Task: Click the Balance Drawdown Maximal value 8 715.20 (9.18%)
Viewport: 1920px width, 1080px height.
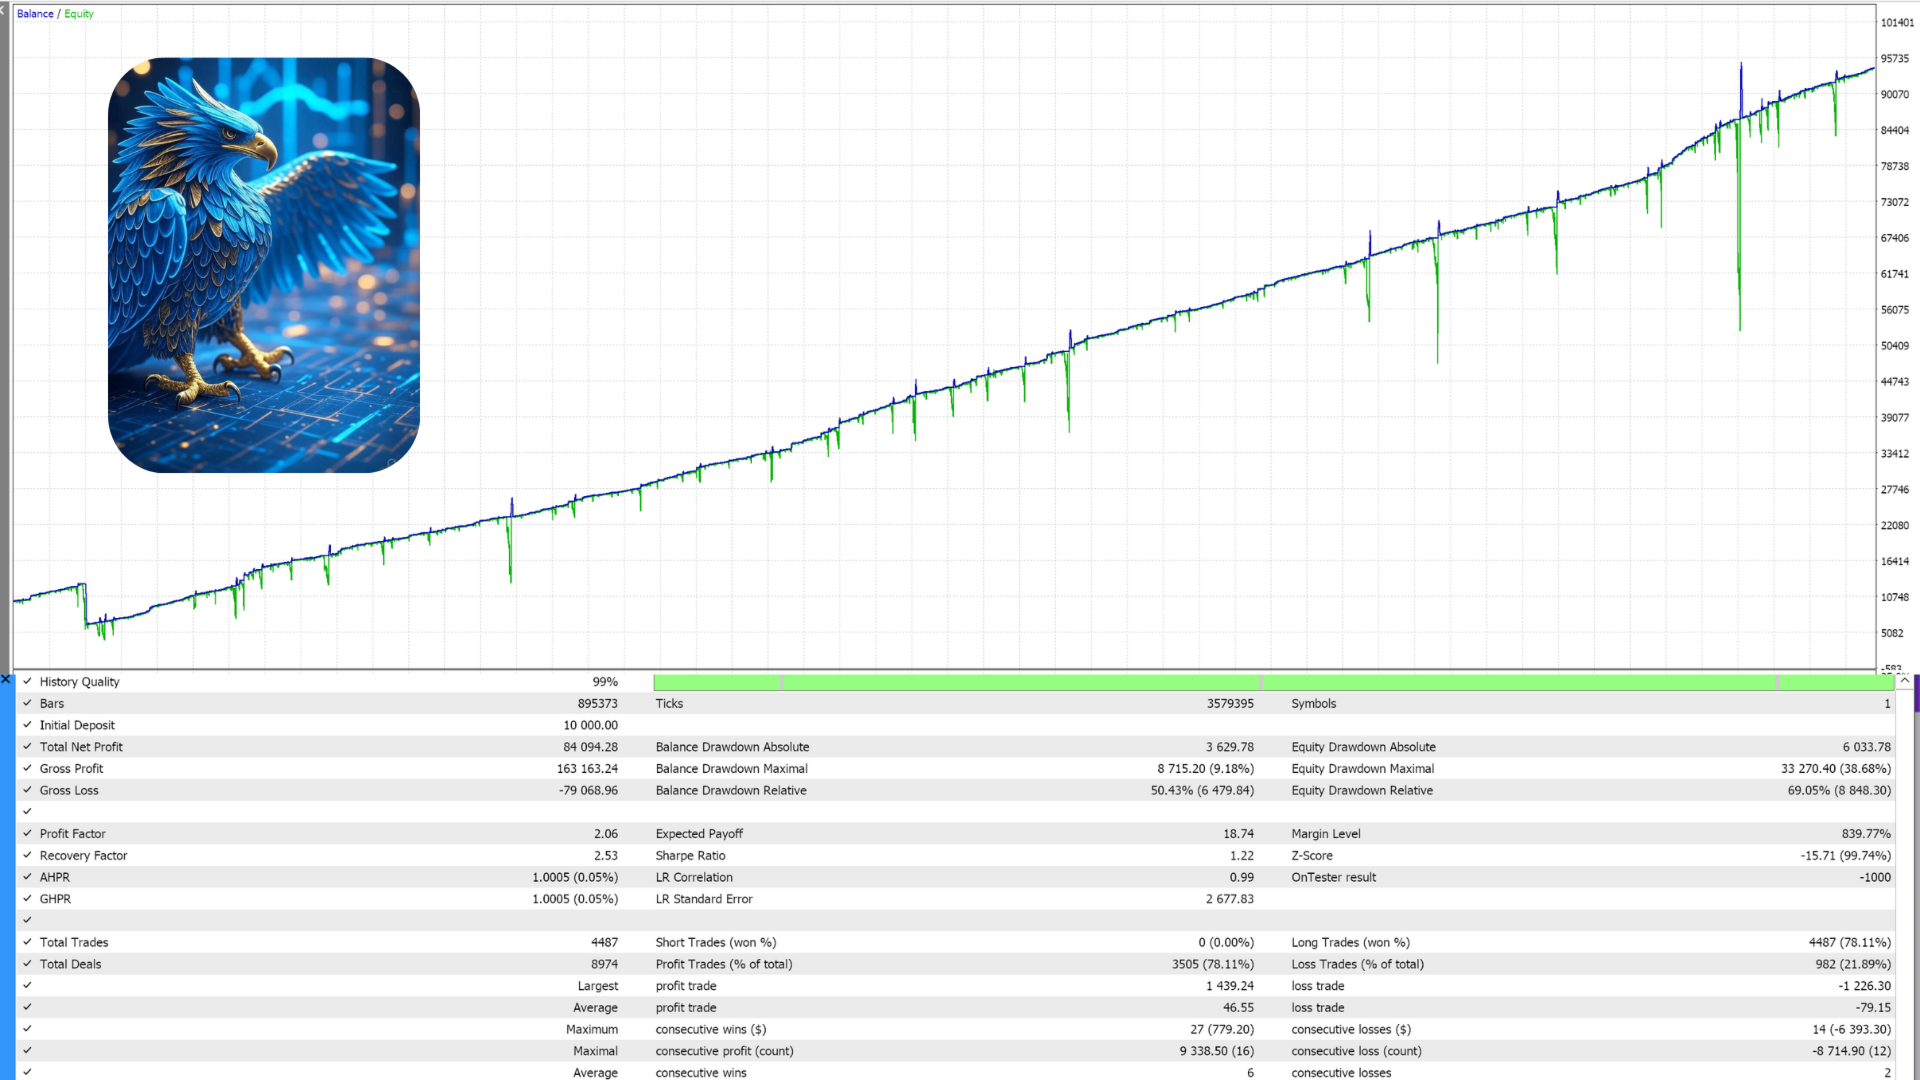Action: (x=1205, y=769)
